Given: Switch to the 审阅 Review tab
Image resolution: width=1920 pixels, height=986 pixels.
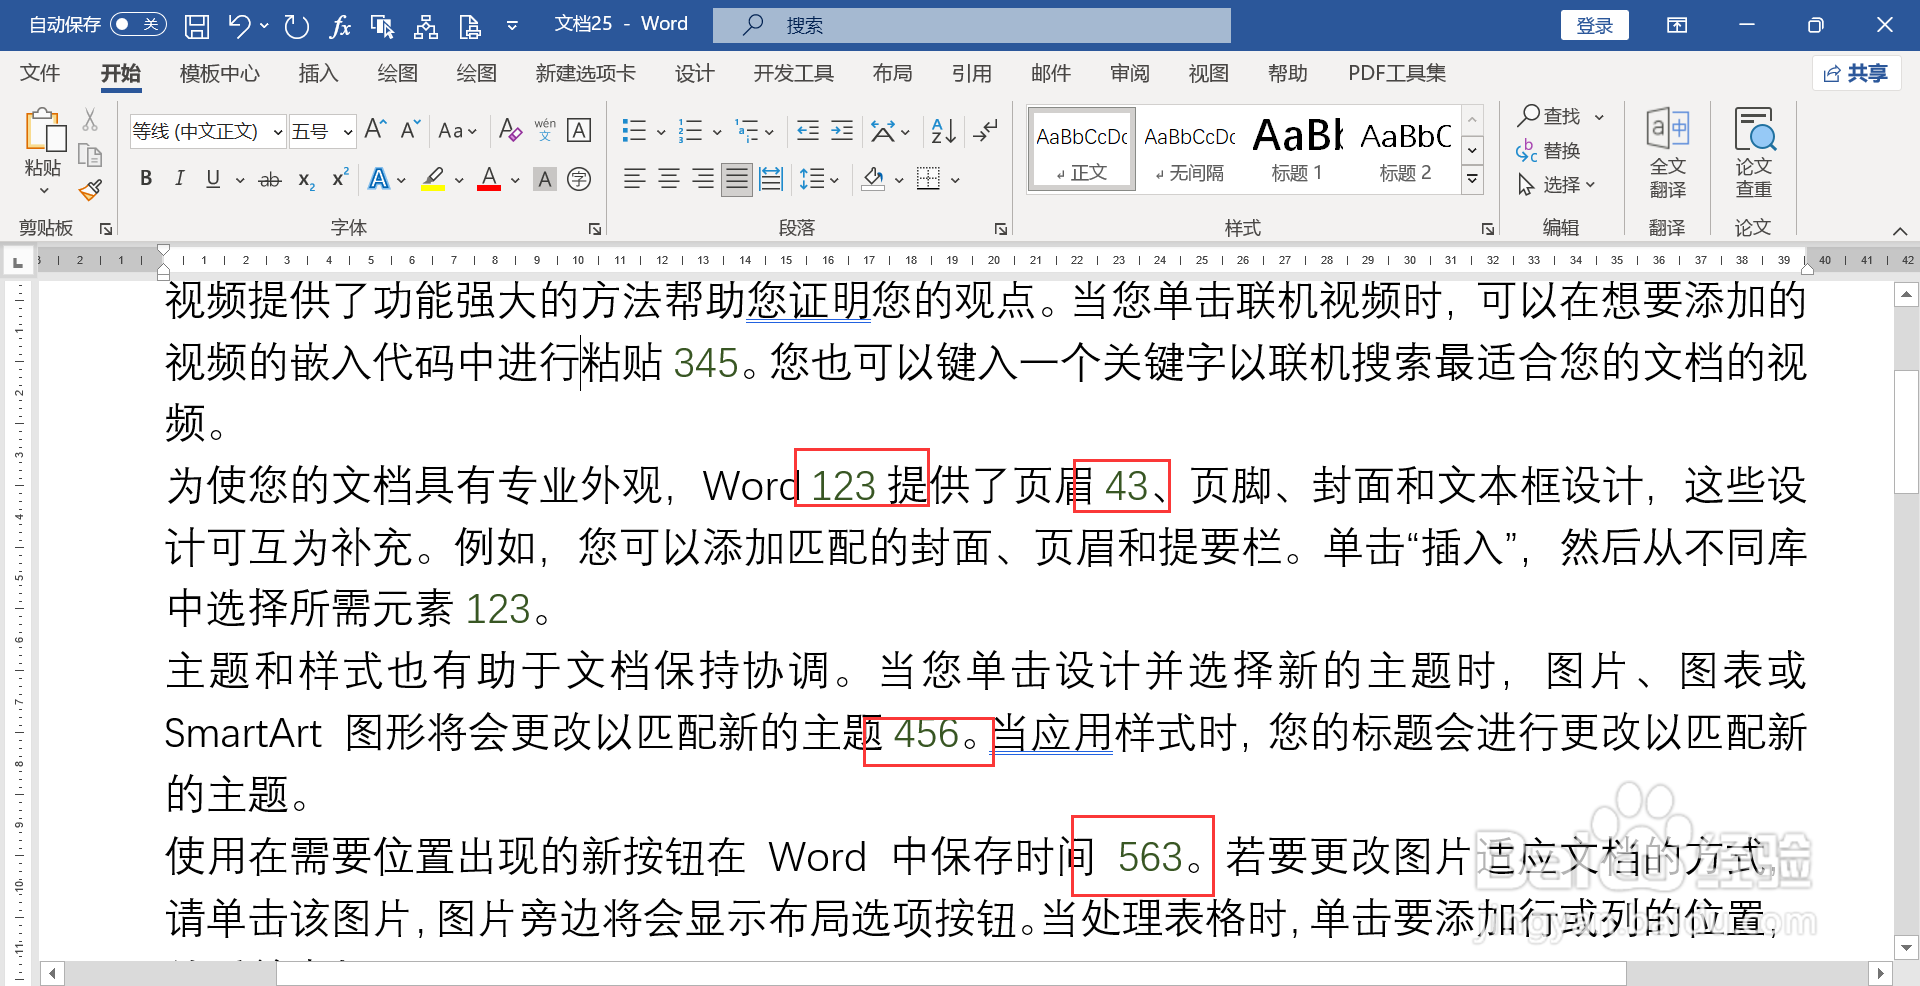Looking at the screenshot, I should [1129, 73].
